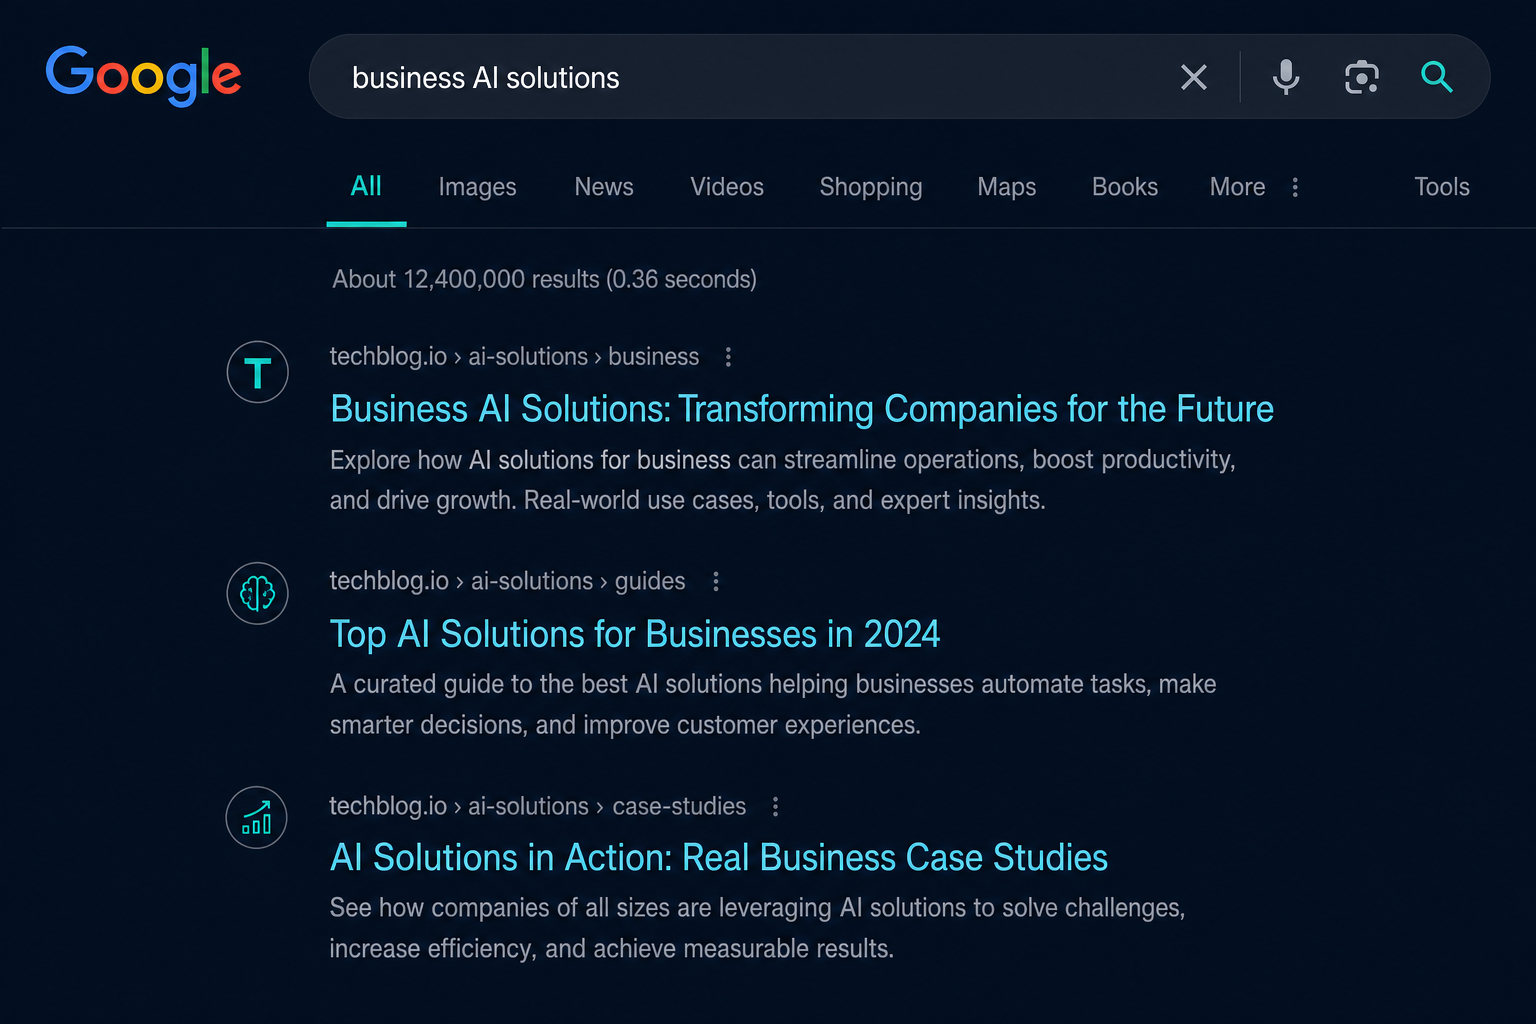The height and width of the screenshot is (1024, 1536).
Task: Click the snippet starting 'See how companies'
Action: click(757, 928)
